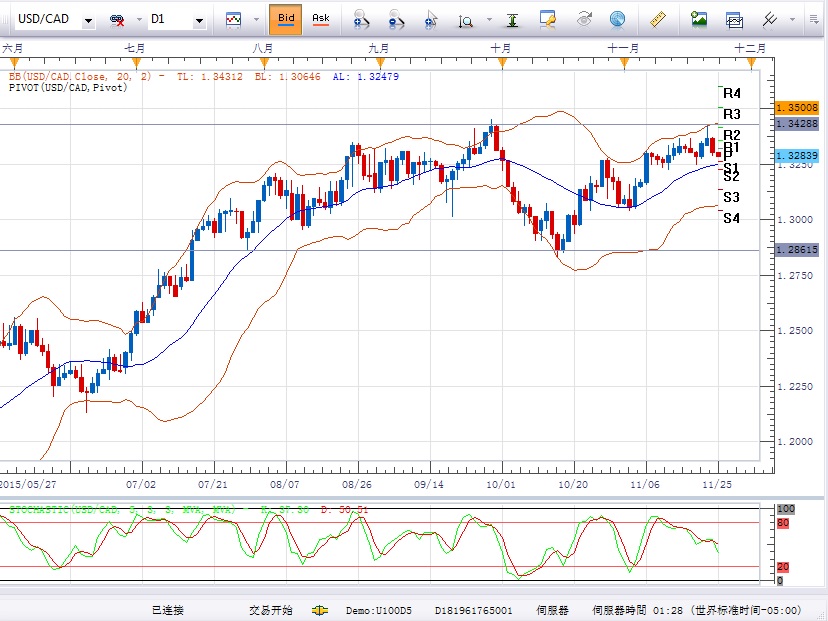
Task: Click the green fit-height arrows icon
Action: (512, 20)
